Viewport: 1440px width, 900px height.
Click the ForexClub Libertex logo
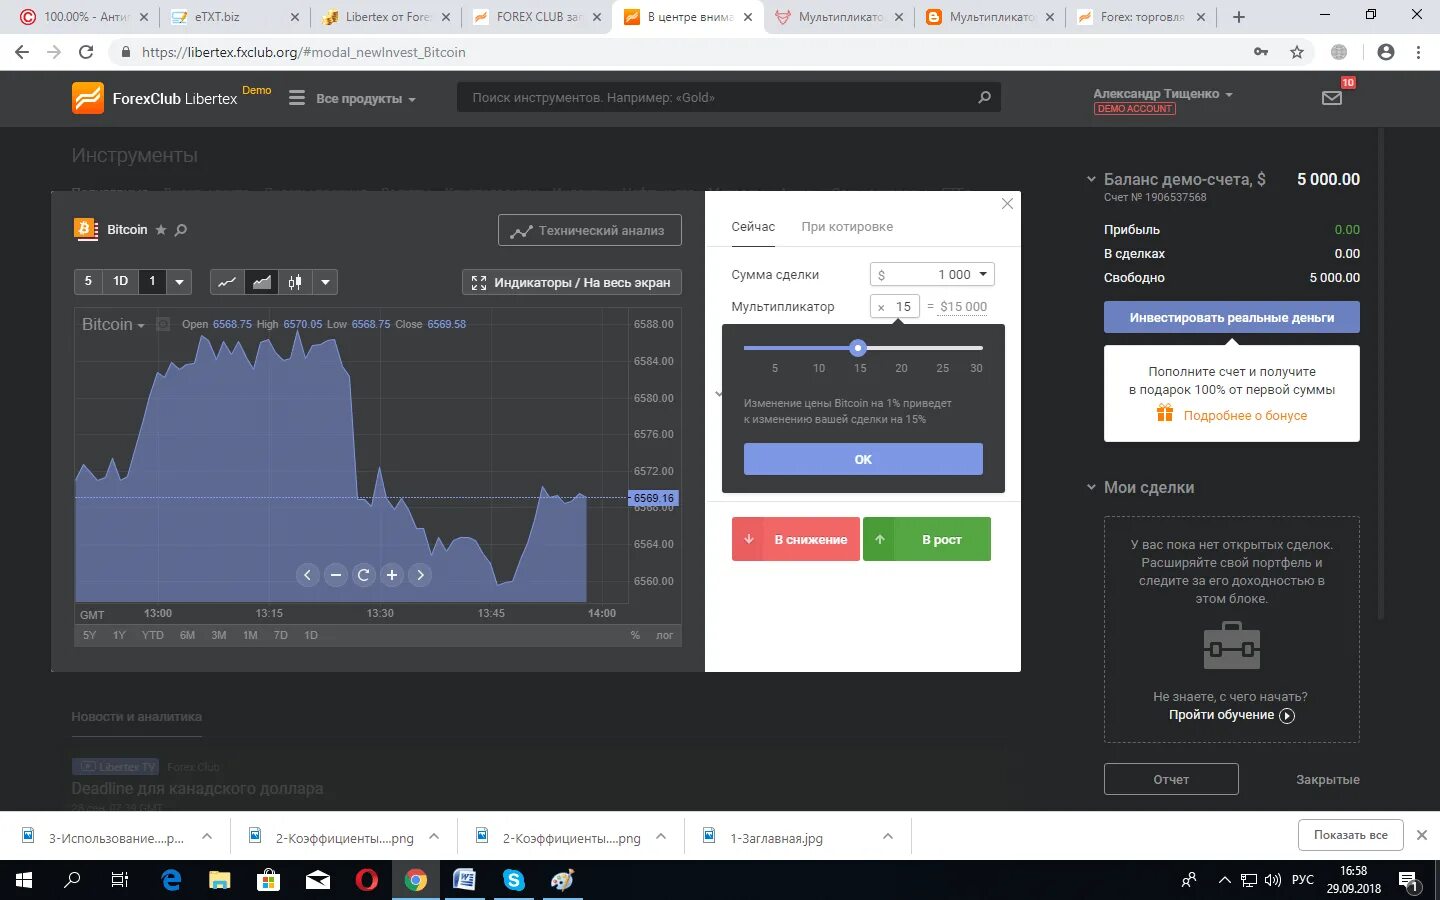pos(155,98)
